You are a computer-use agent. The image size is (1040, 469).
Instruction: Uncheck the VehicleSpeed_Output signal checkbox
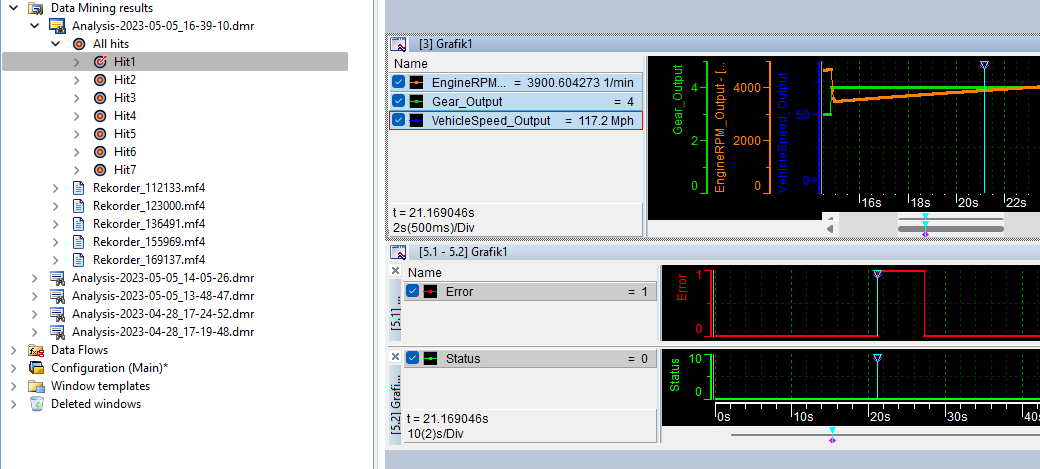(x=398, y=120)
